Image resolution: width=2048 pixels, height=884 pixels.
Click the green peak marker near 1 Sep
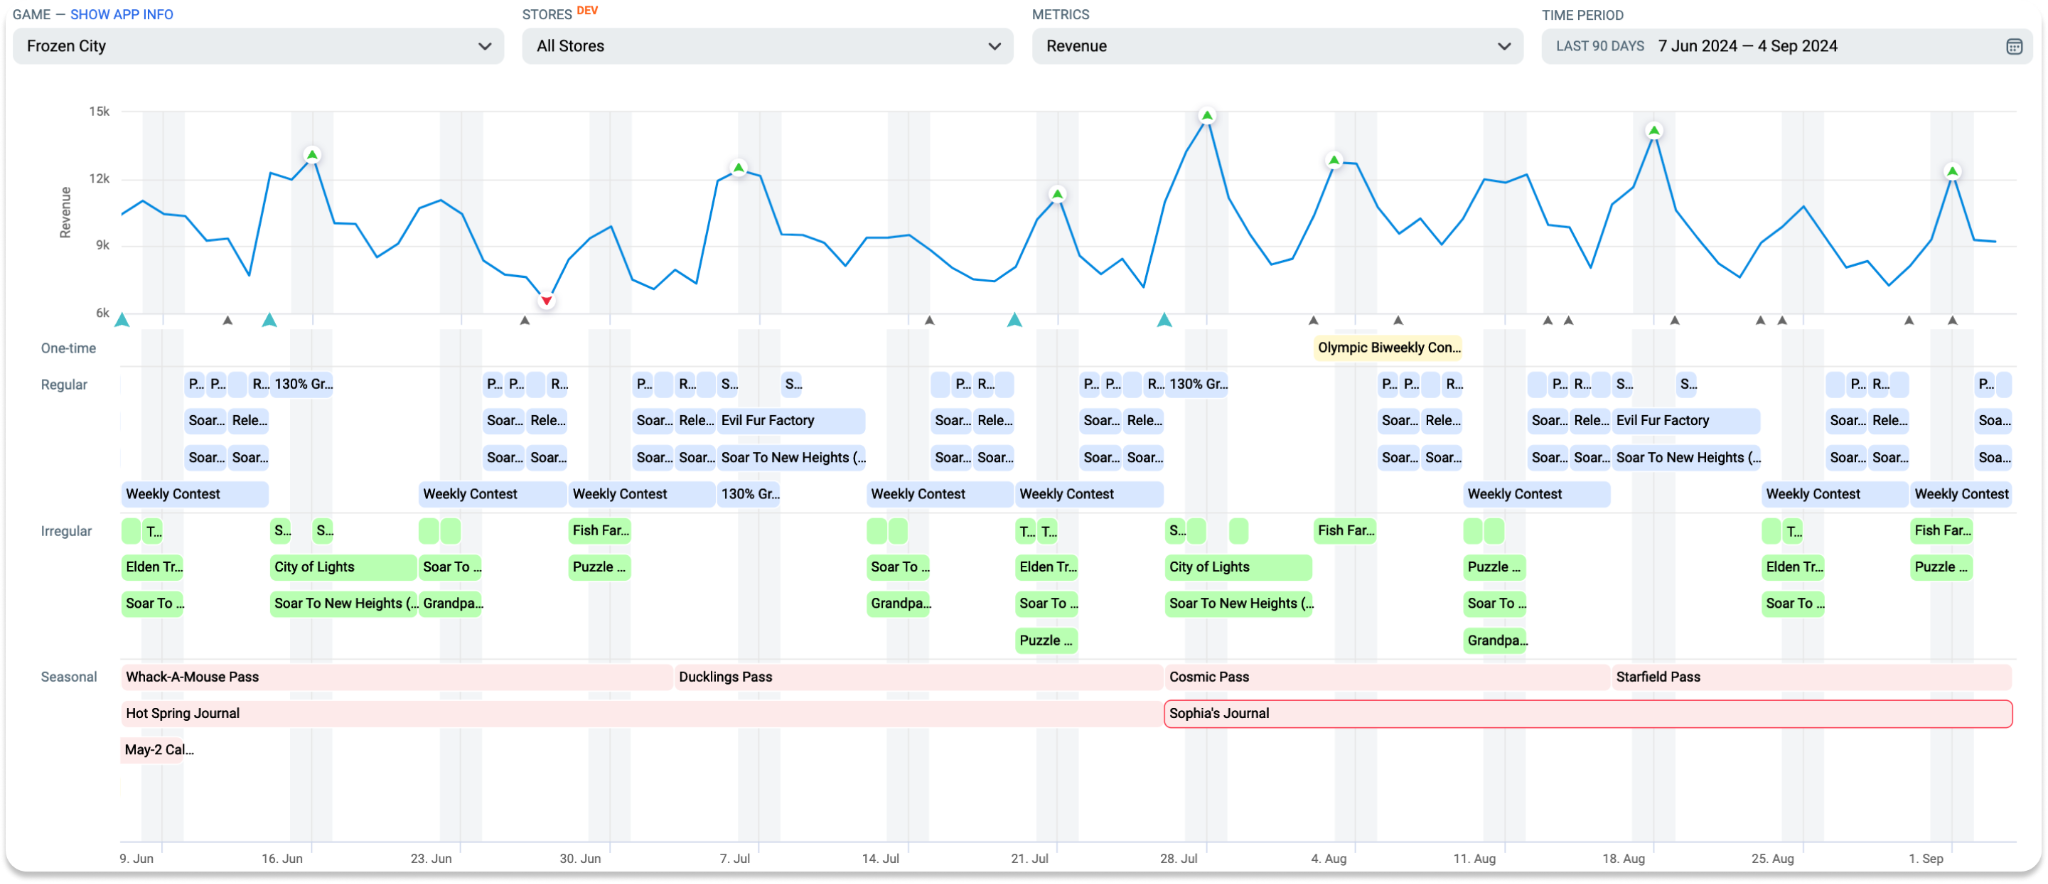coord(1952,172)
